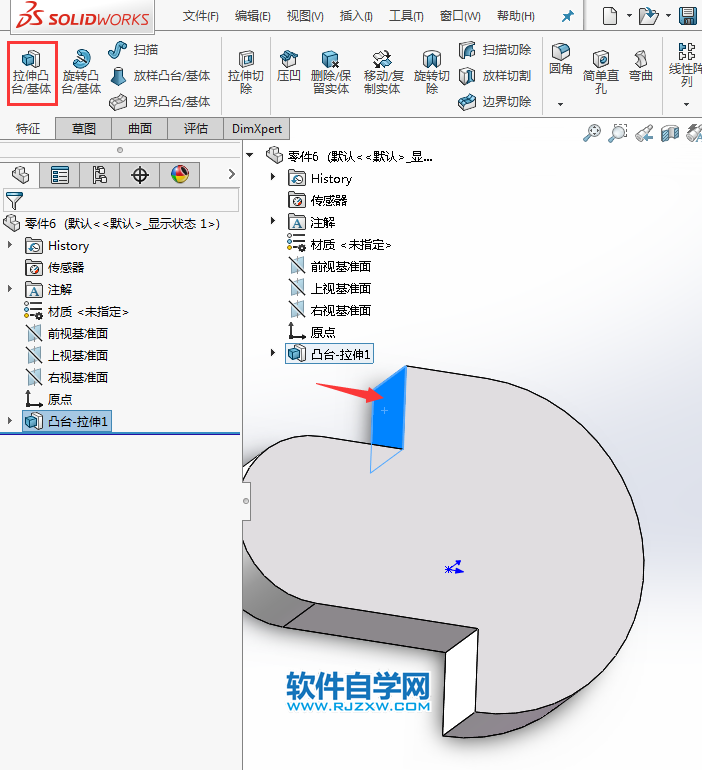Select the 弯曲 flex tool
This screenshot has height=770, width=702.
(641, 67)
